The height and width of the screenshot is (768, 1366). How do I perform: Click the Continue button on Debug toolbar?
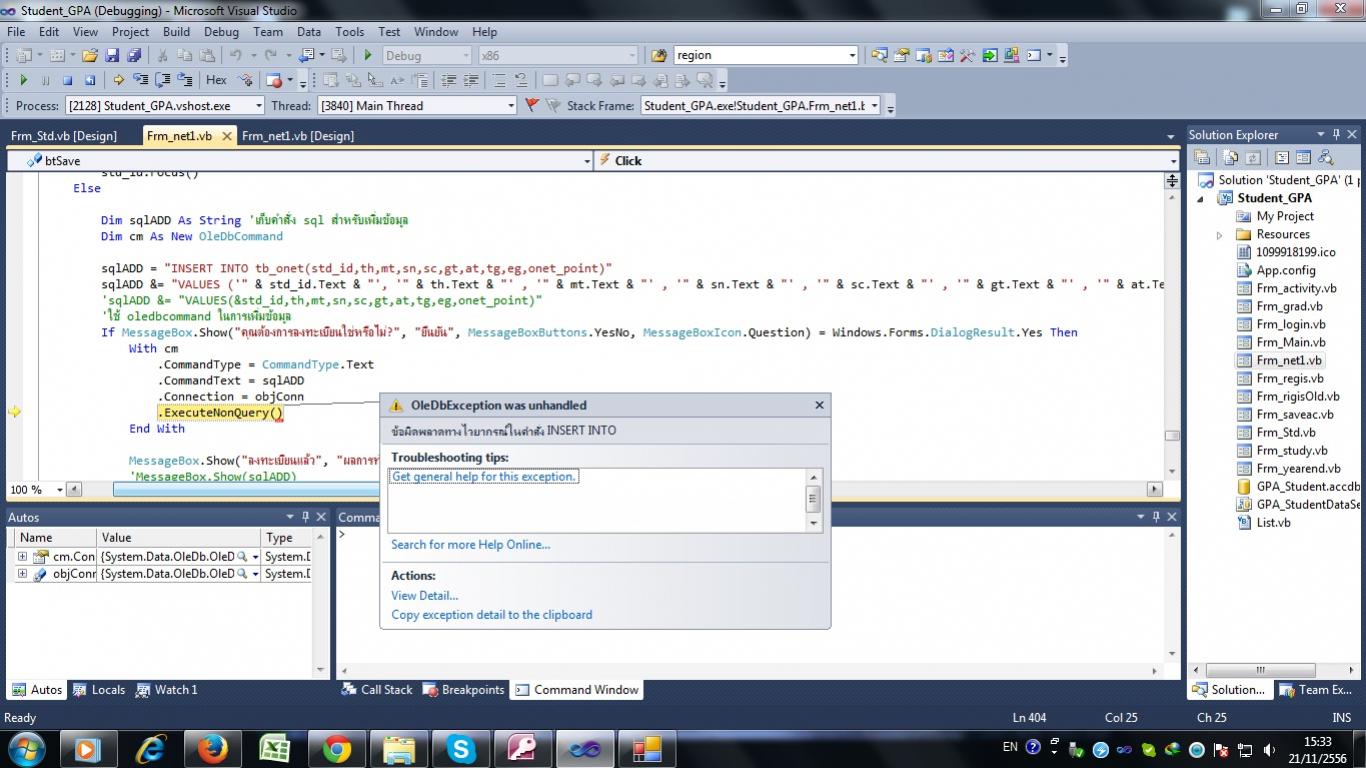coord(23,80)
